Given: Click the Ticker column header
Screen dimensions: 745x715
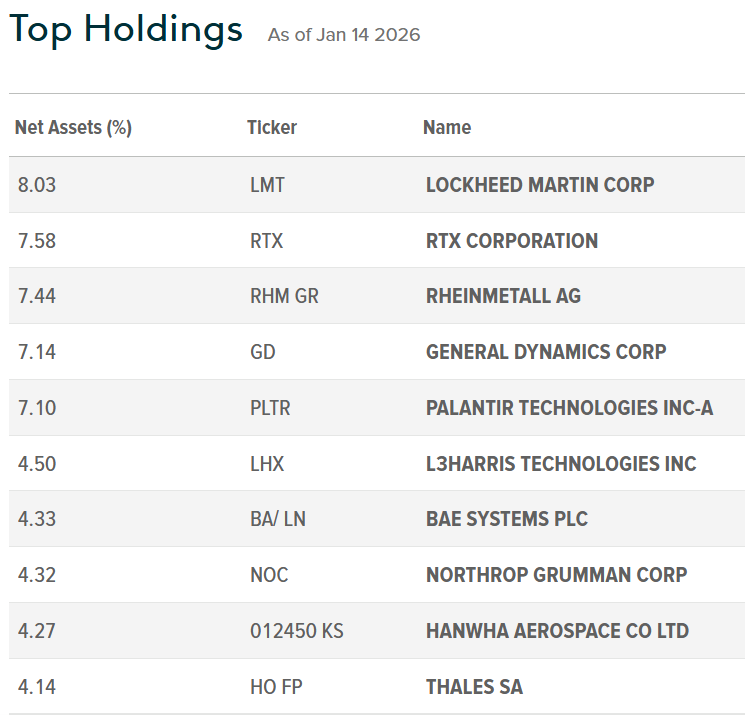Looking at the screenshot, I should pyautogui.click(x=271, y=128).
